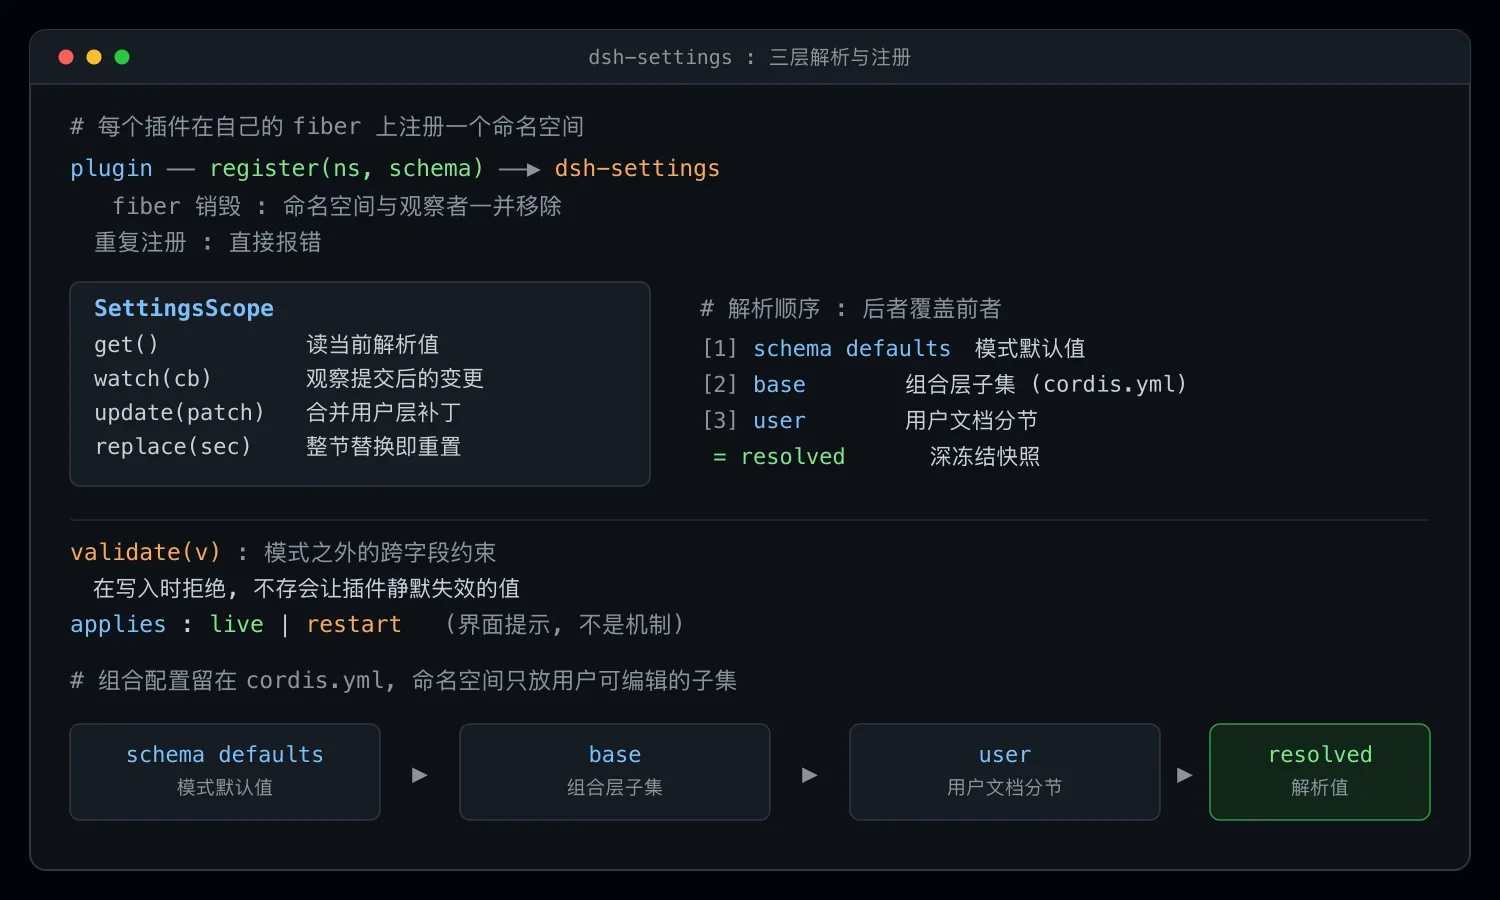This screenshot has height=900, width=1500.
Task: Click the green 'register(ns, schema)' call
Action: 346,169
